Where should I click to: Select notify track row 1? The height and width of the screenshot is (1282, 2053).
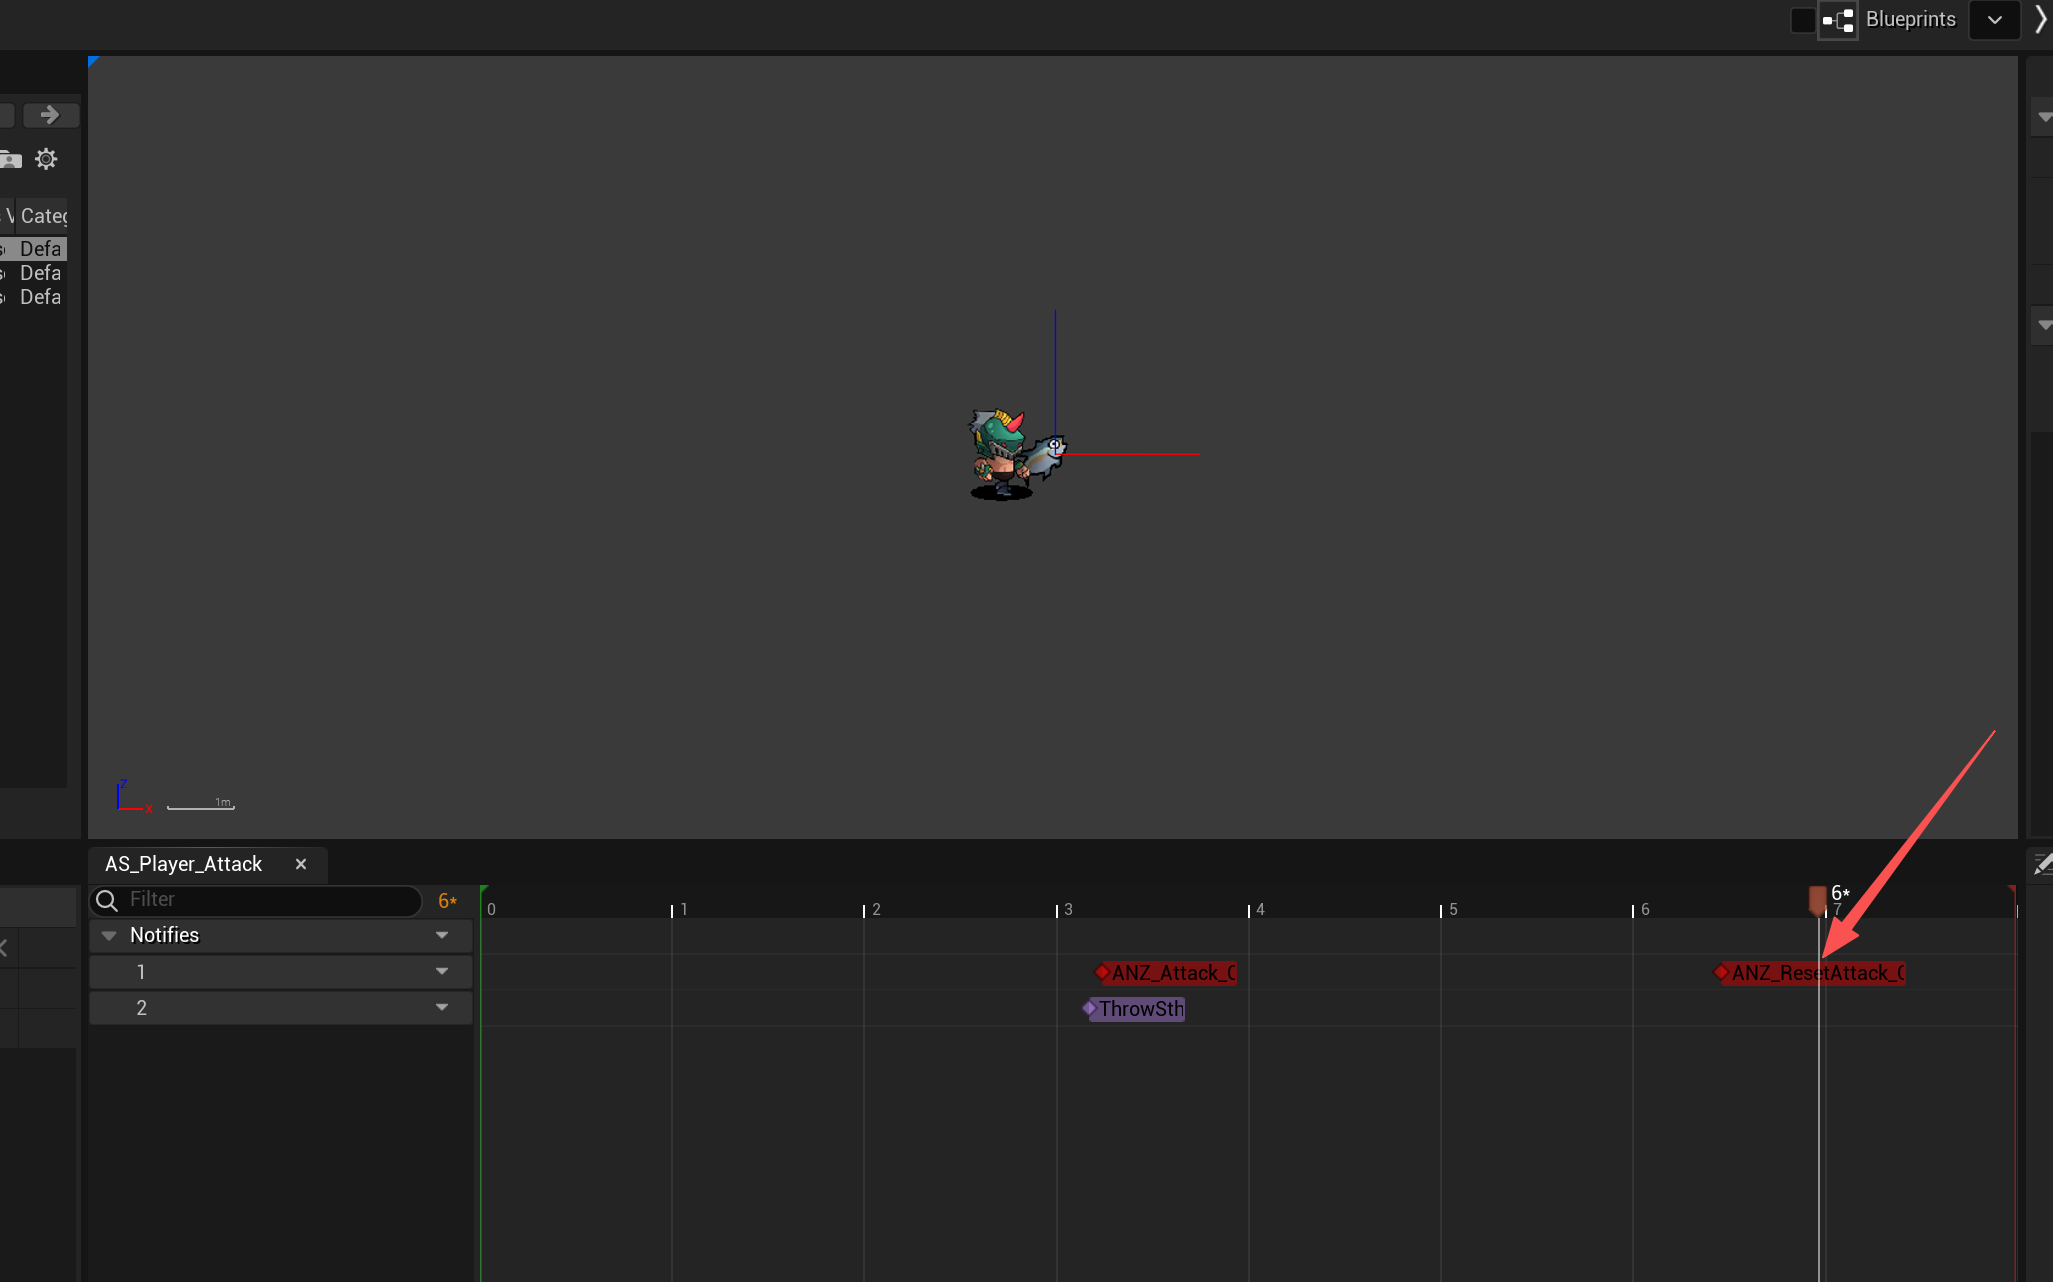(x=281, y=971)
